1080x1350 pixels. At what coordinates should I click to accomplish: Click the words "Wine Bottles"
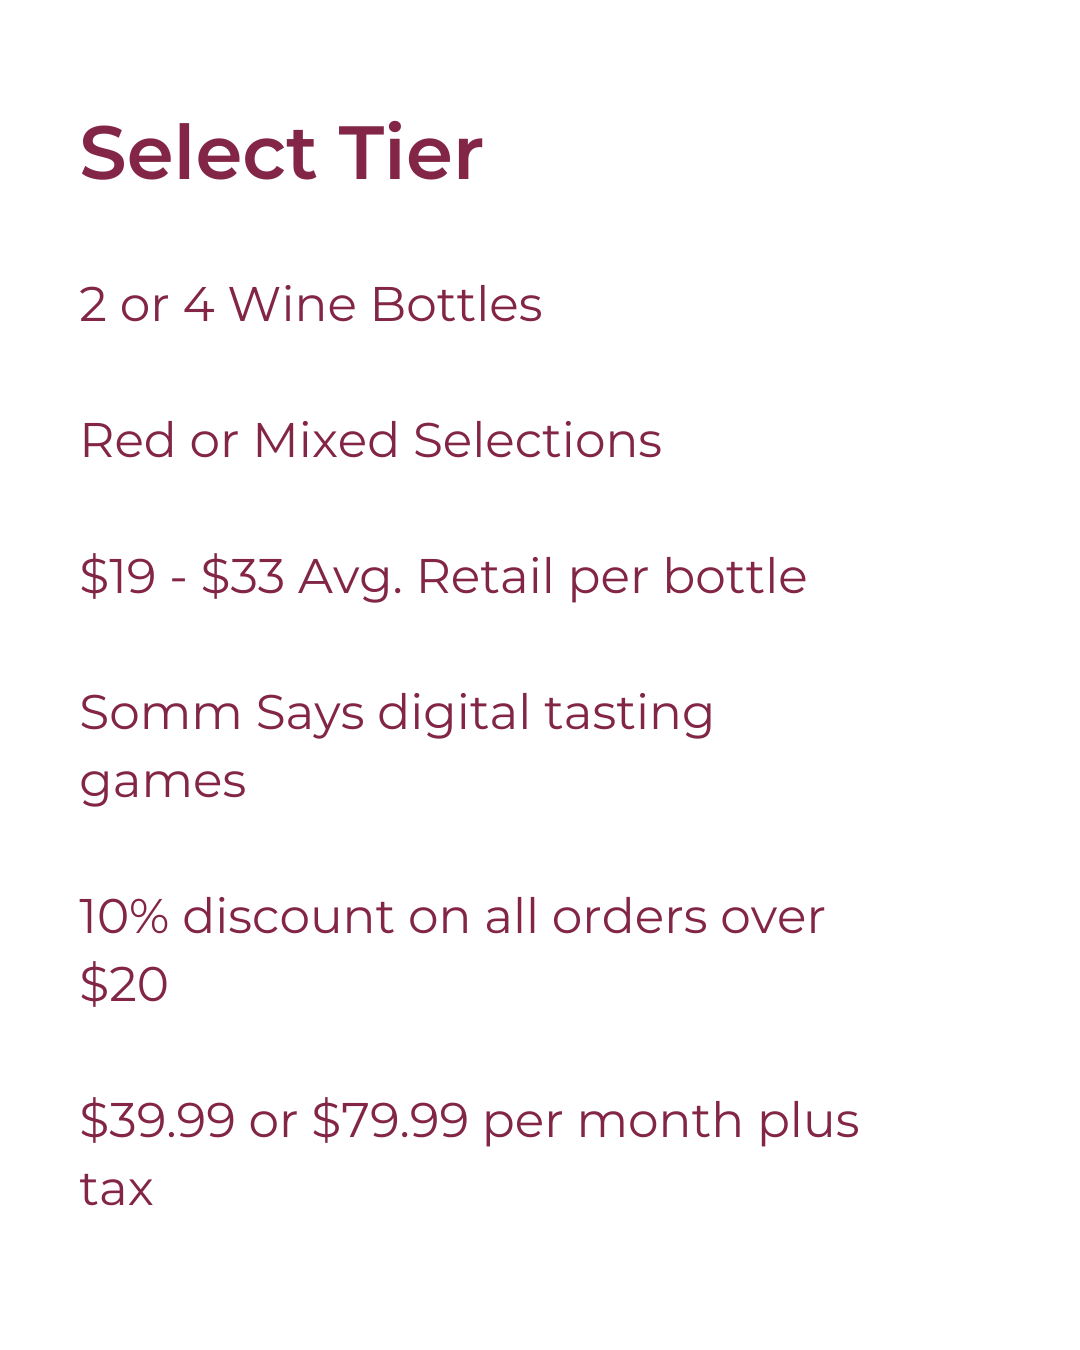385,304
